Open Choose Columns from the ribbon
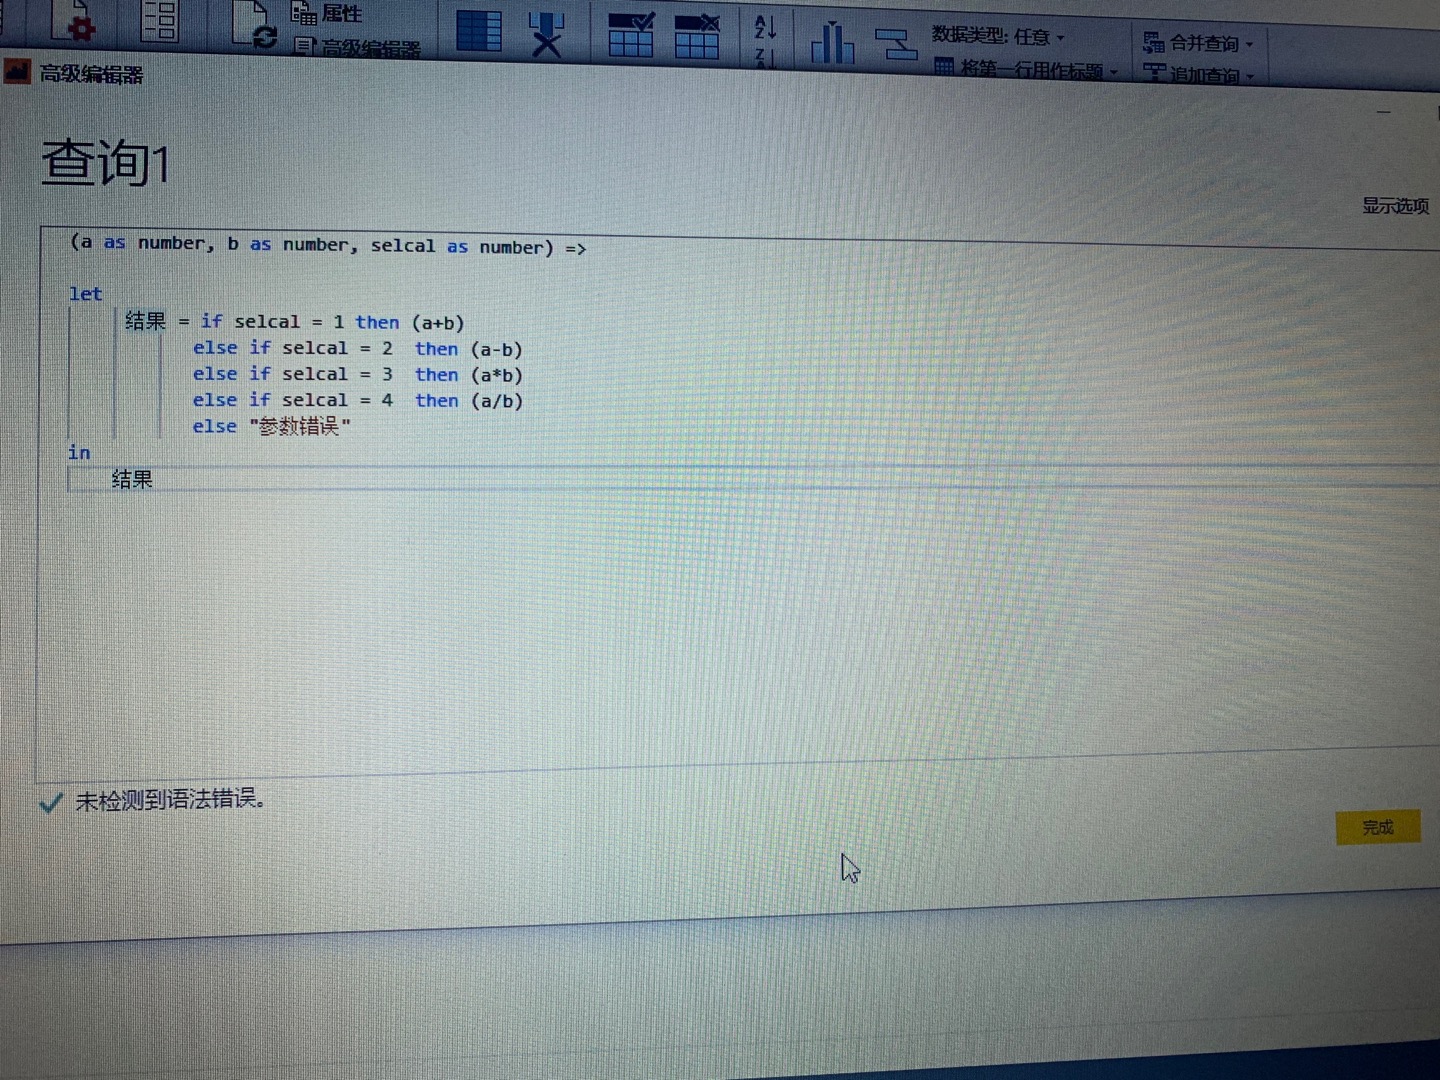This screenshot has height=1080, width=1440. tap(479, 30)
